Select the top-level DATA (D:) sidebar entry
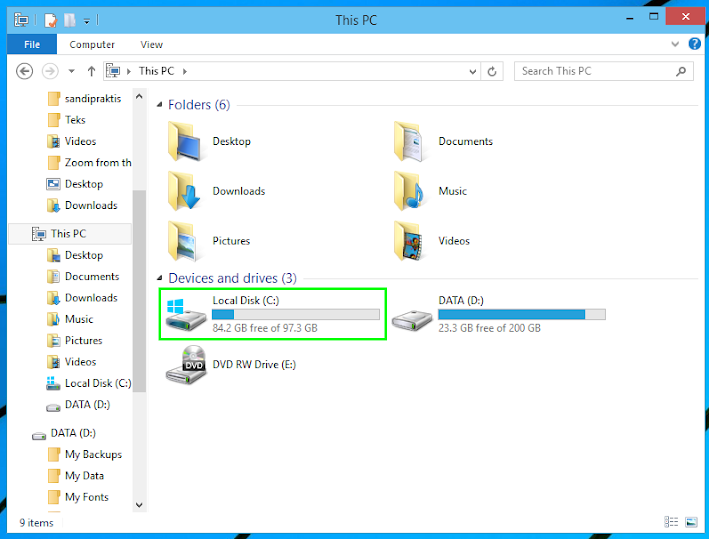Image resolution: width=709 pixels, height=539 pixels. pos(64,433)
